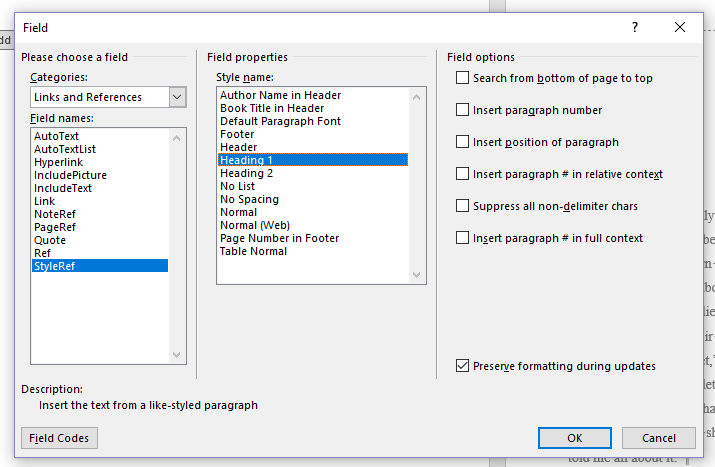The image size is (715, 467).
Task: Click the Field Codes button
Action: (x=59, y=438)
